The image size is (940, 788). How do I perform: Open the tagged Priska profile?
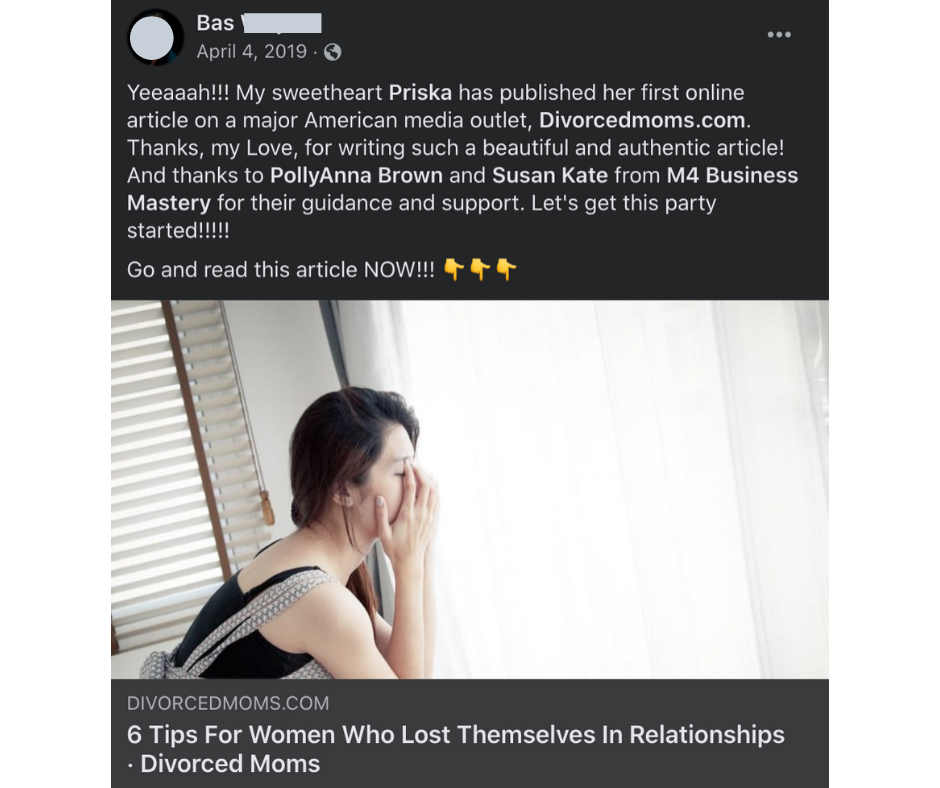pos(420,92)
